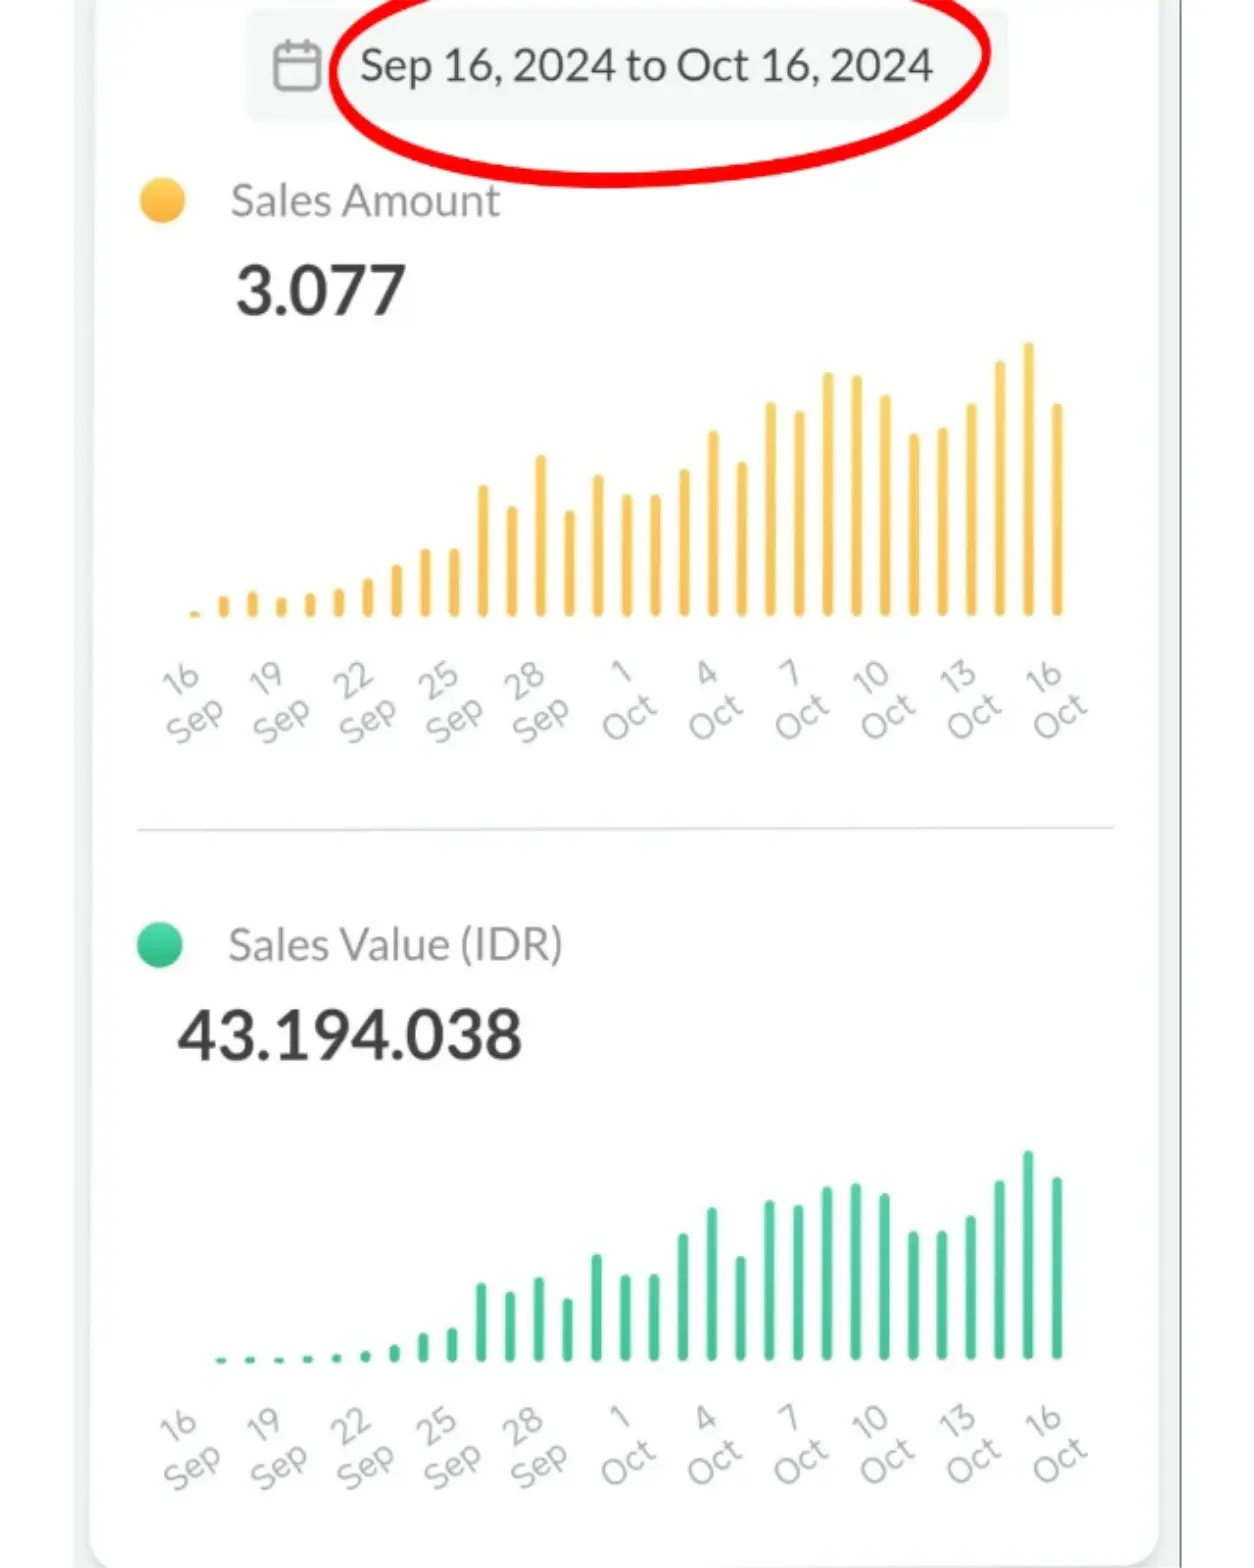Viewport: 1254px width, 1568px height.
Task: Click the calendar icon beside the date range
Action: pos(296,66)
